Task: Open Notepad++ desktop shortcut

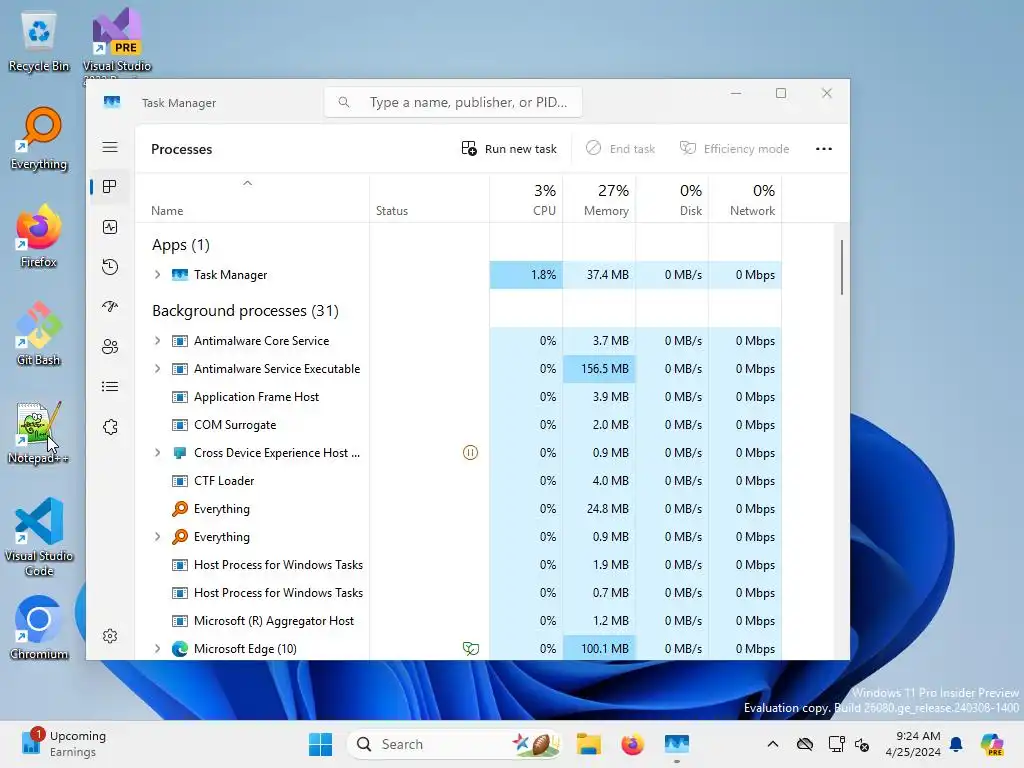Action: pyautogui.click(x=39, y=432)
